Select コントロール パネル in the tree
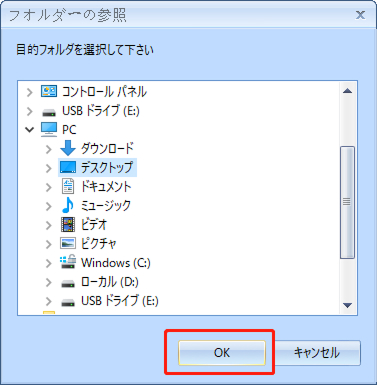 104,92
